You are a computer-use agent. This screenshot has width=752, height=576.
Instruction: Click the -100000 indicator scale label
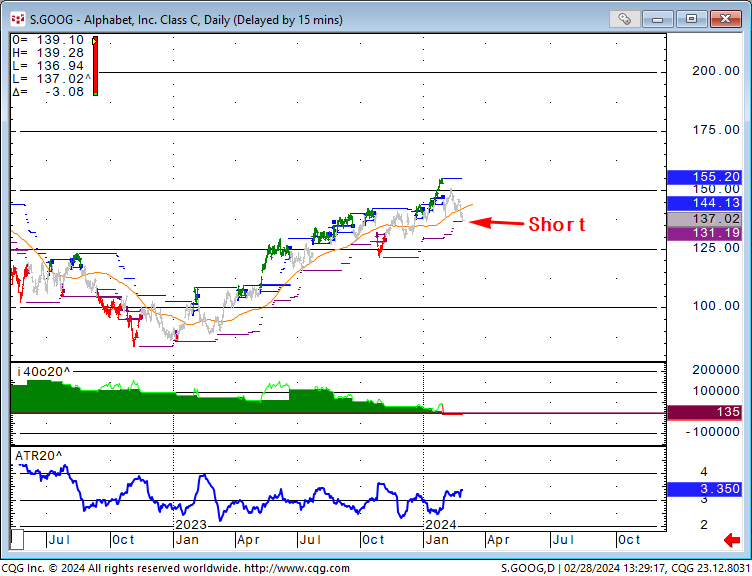[x=713, y=433]
